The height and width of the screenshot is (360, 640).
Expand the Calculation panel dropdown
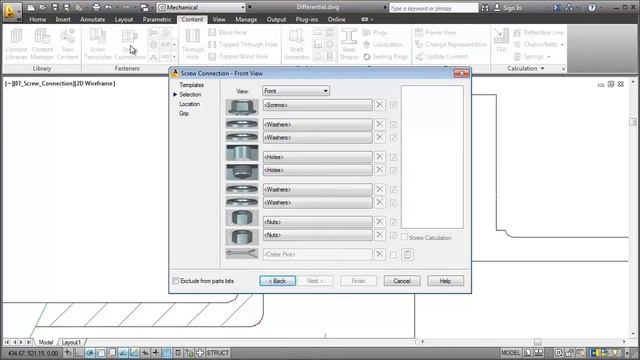(x=542, y=69)
